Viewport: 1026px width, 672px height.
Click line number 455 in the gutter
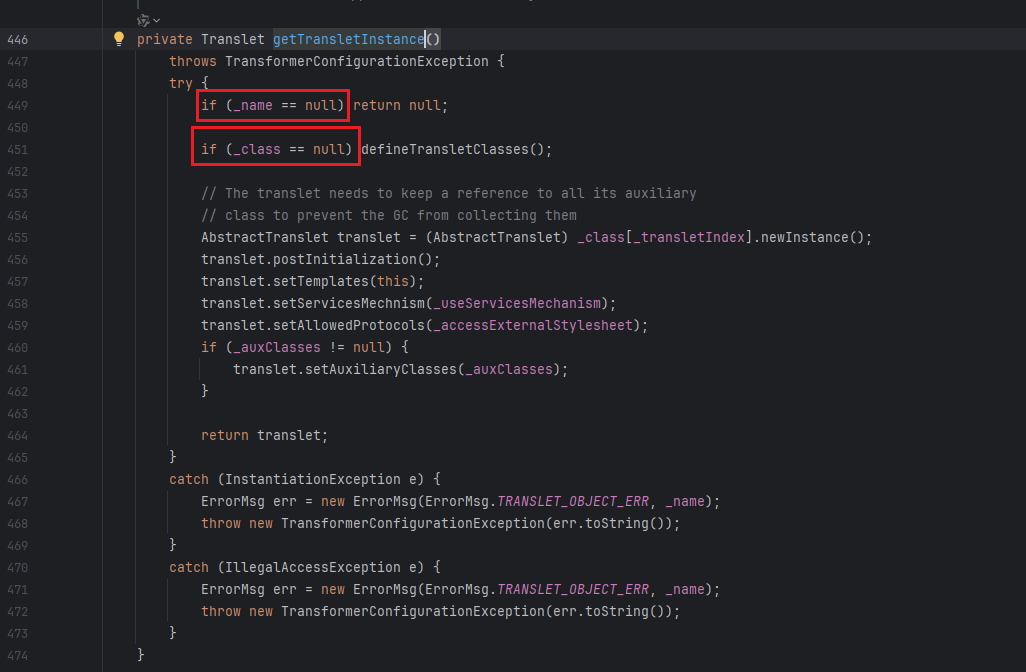(x=17, y=237)
